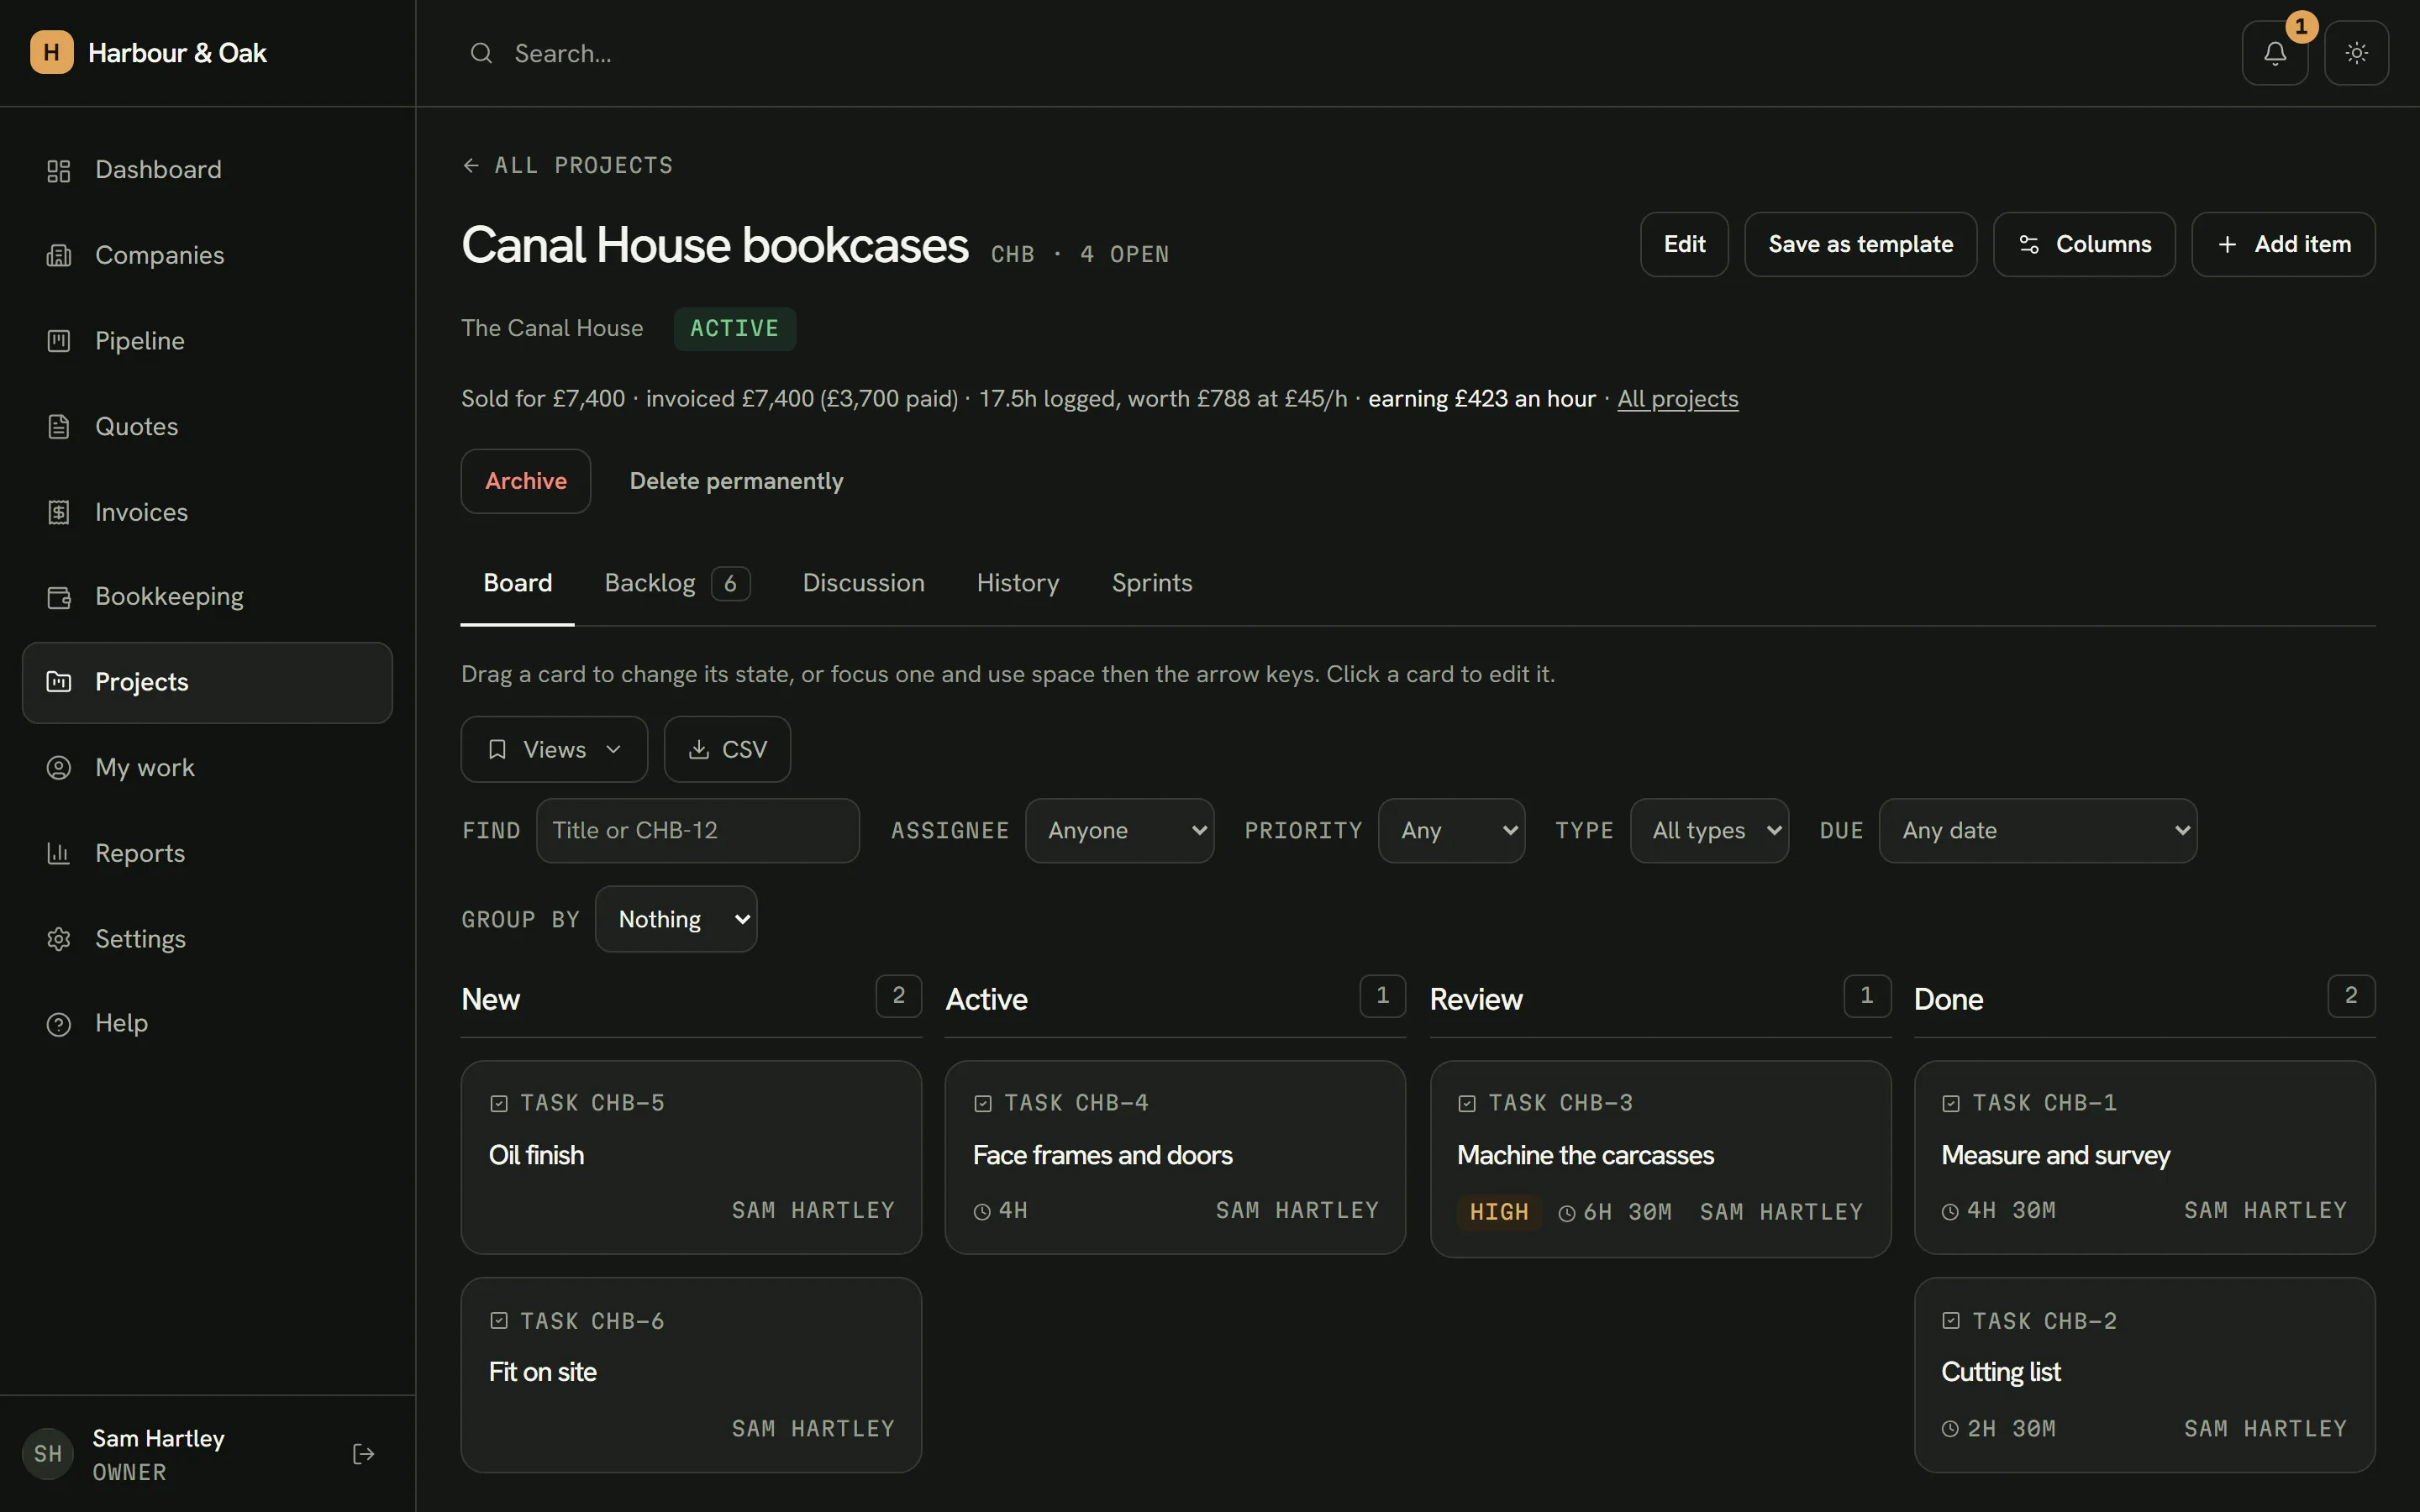This screenshot has width=2420, height=1512.
Task: Expand the Views dropdown
Action: (554, 749)
